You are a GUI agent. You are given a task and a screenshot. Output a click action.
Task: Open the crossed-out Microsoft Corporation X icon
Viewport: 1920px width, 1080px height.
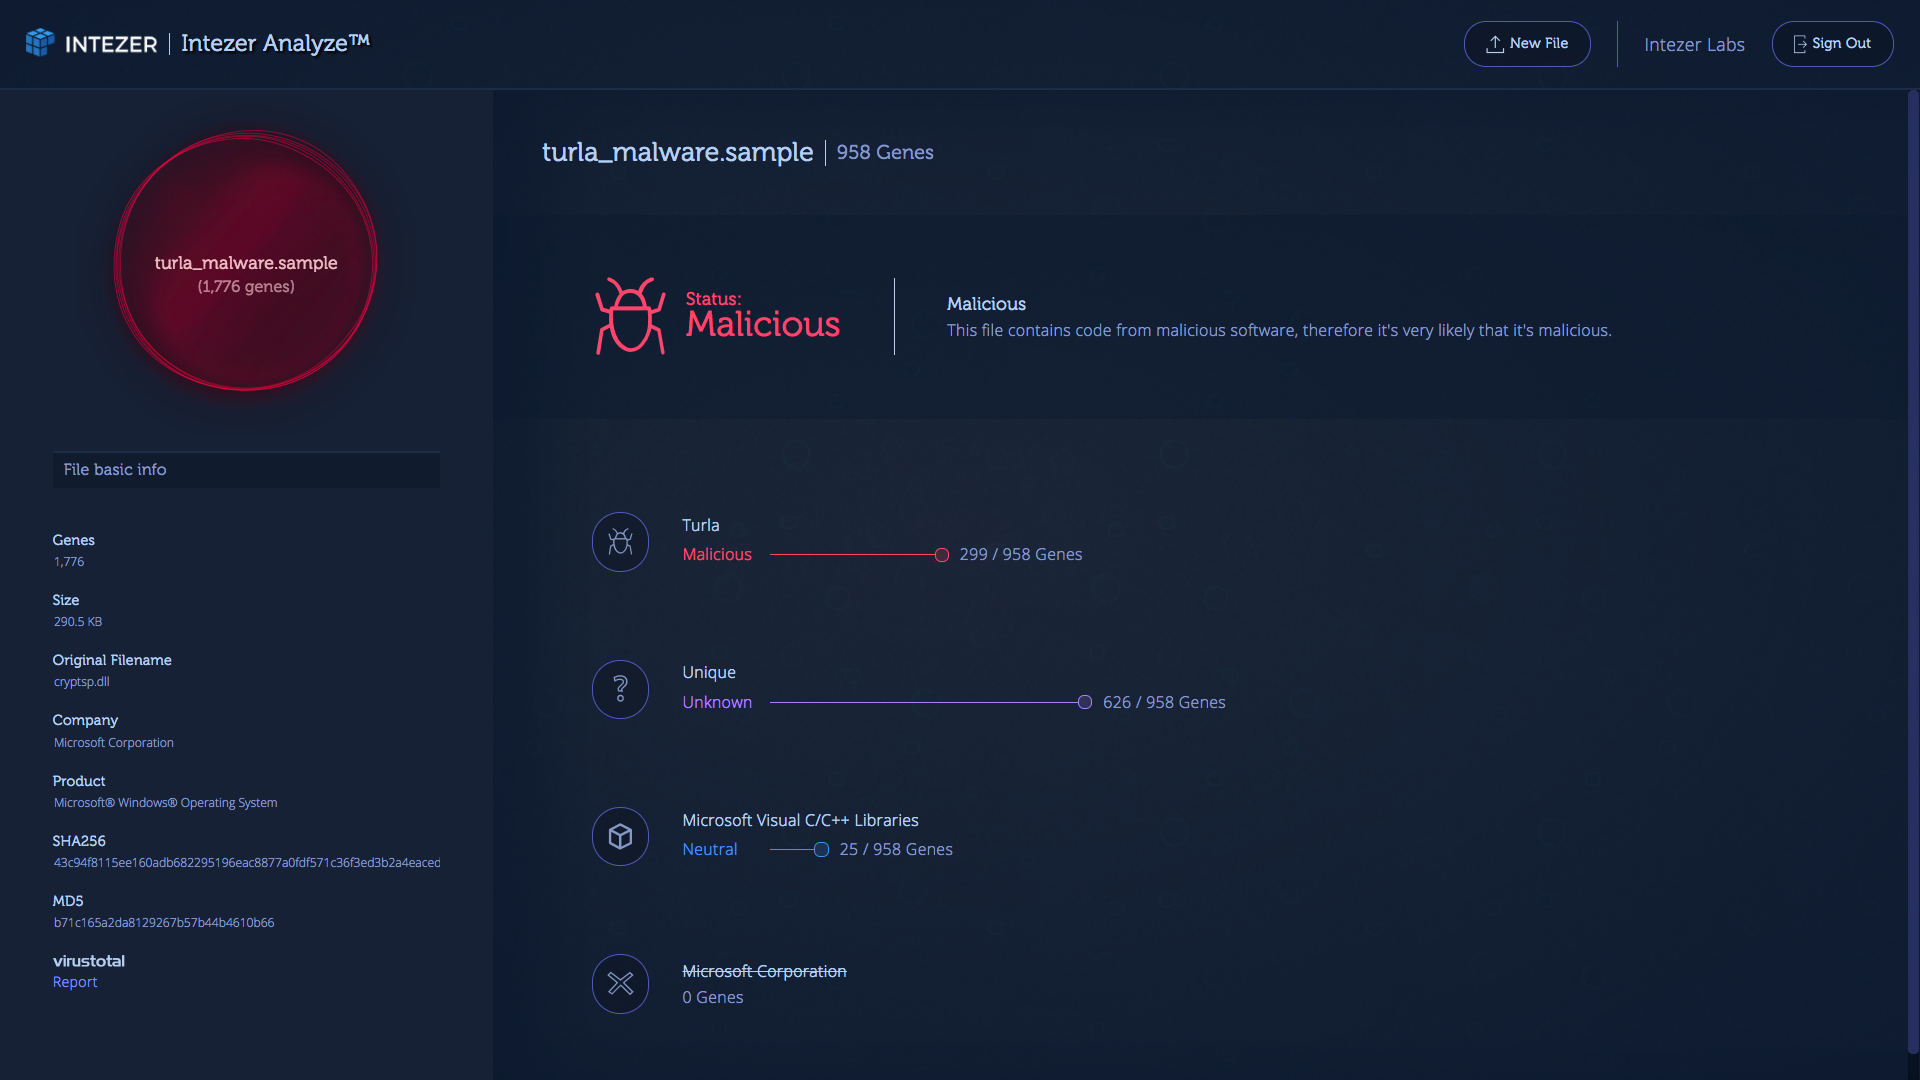click(620, 984)
